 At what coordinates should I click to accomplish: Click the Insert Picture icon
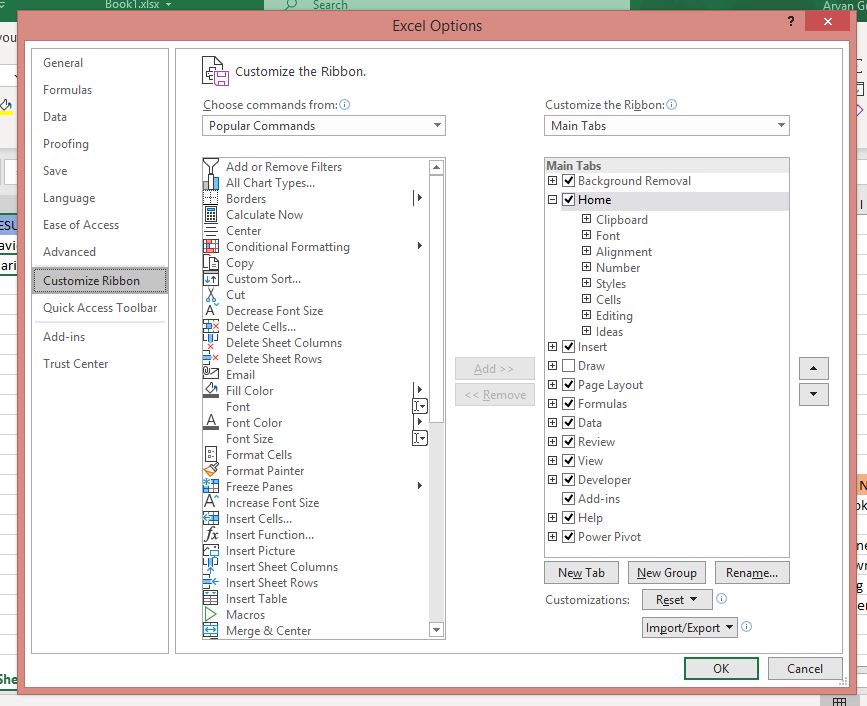pos(211,551)
